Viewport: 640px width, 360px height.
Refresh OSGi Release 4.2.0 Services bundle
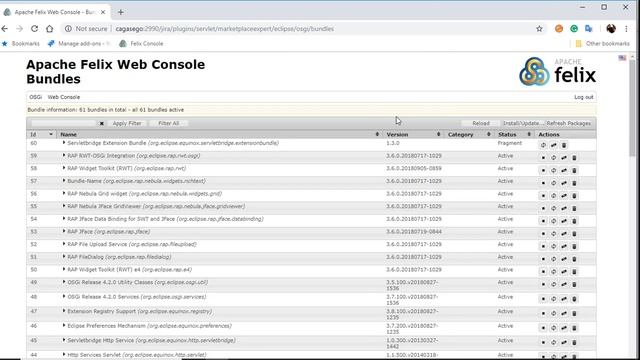pos(553,299)
